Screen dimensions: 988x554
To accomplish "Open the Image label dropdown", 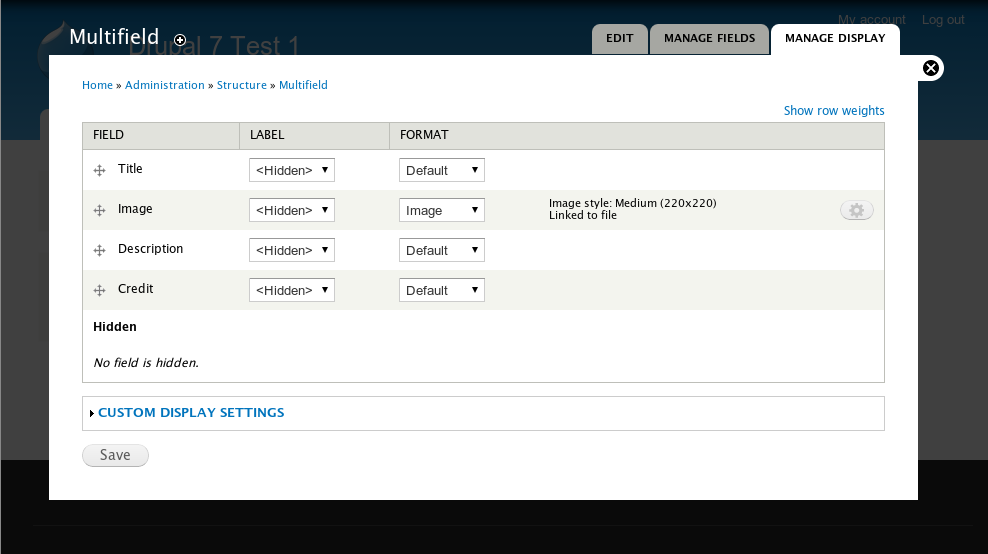I will pyautogui.click(x=292, y=210).
